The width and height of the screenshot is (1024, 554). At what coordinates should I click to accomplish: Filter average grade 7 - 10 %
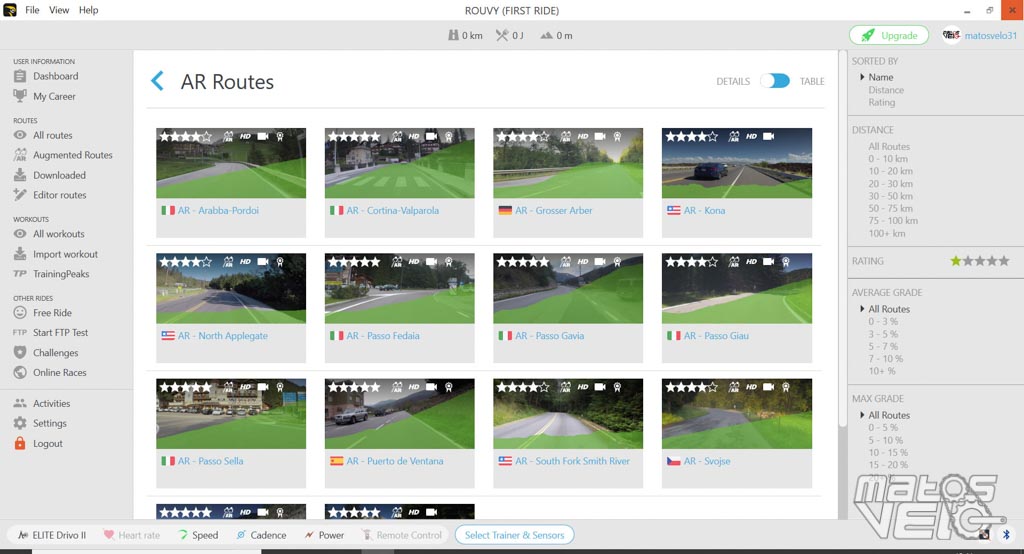click(x=885, y=359)
